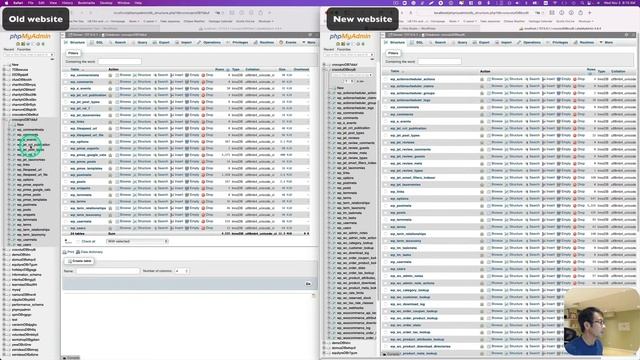
Task: Click Containing the word field, old-website window
Action: 120,61
